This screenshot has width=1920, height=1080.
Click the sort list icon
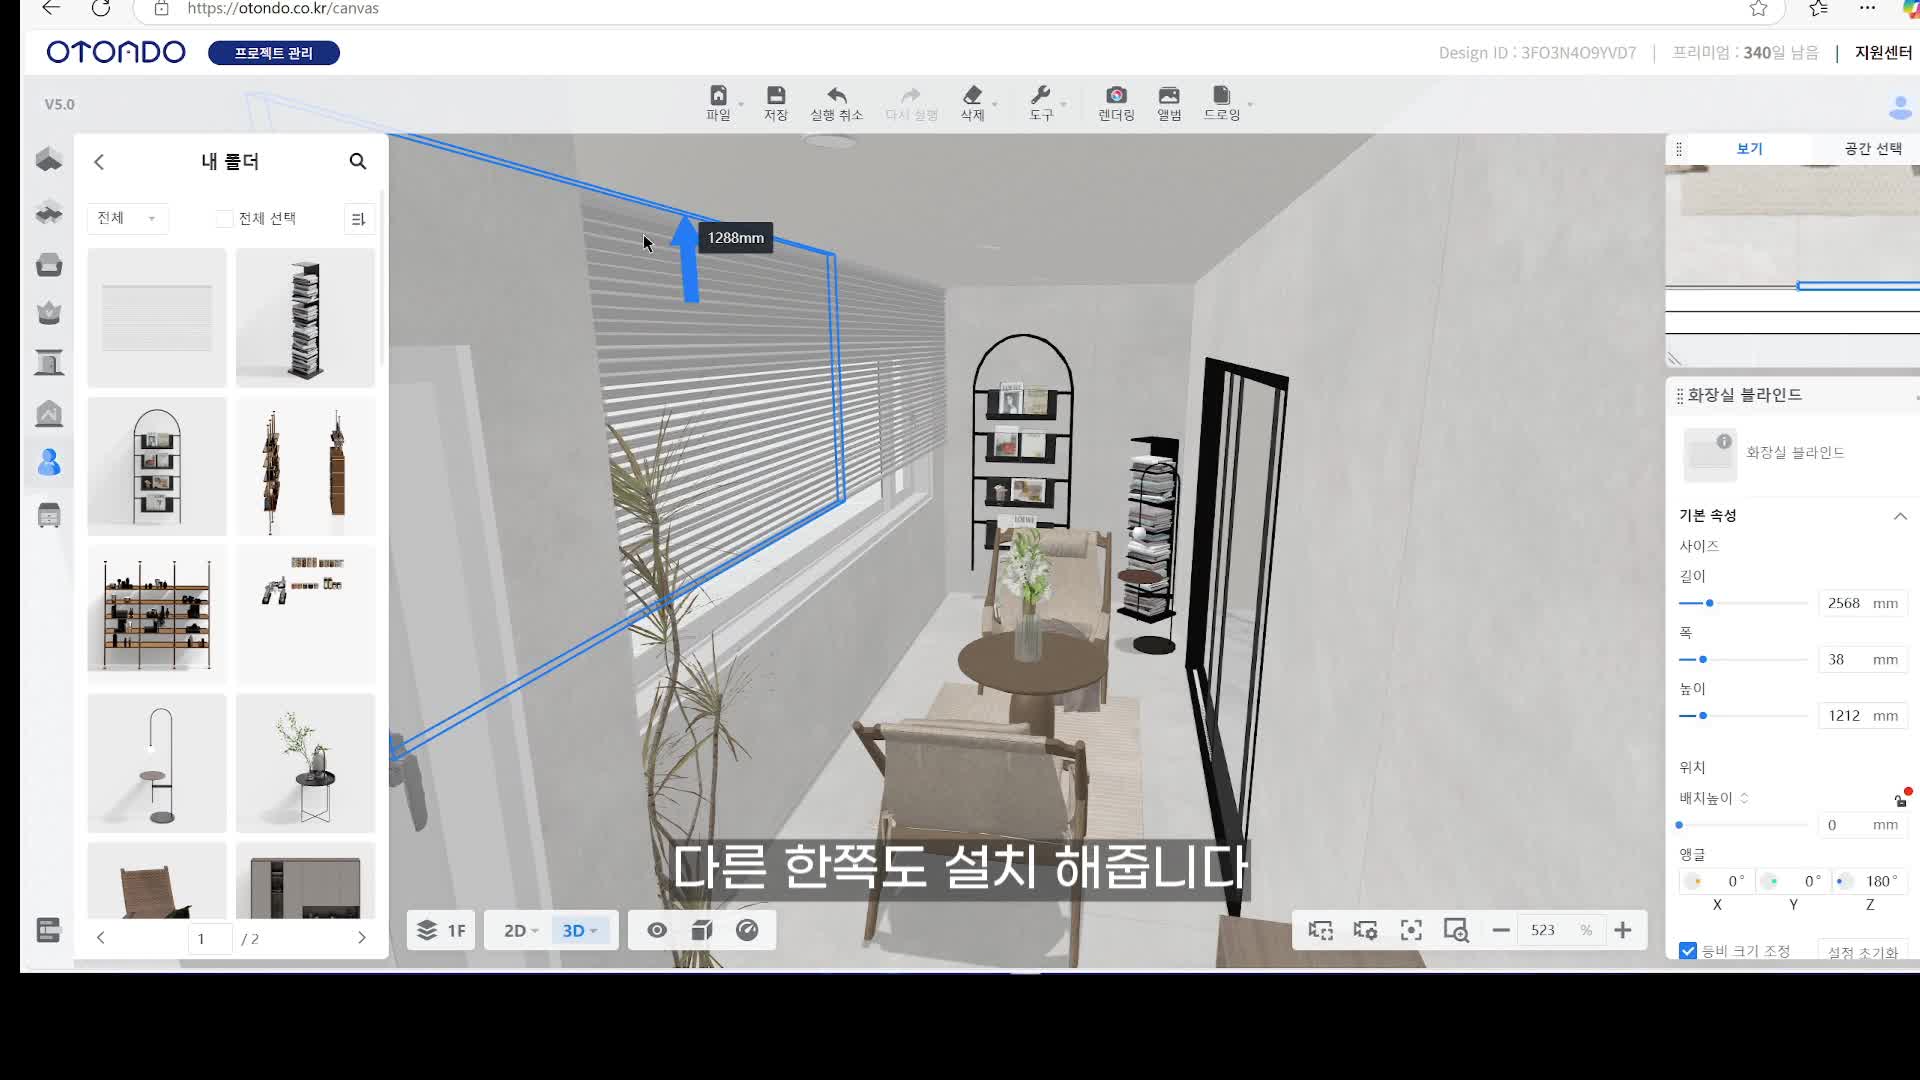point(358,219)
